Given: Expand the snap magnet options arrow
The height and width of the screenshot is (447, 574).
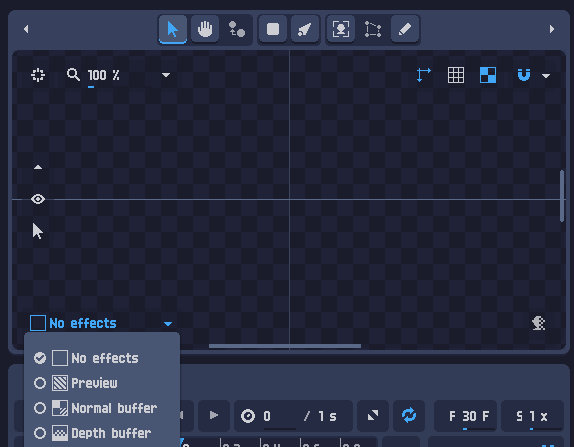Looking at the screenshot, I should click(546, 76).
